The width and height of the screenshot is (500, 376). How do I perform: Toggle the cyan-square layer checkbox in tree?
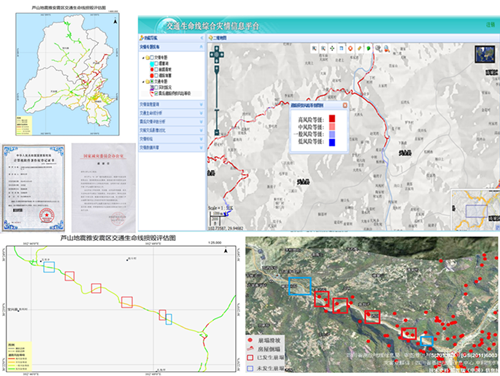tap(156, 64)
